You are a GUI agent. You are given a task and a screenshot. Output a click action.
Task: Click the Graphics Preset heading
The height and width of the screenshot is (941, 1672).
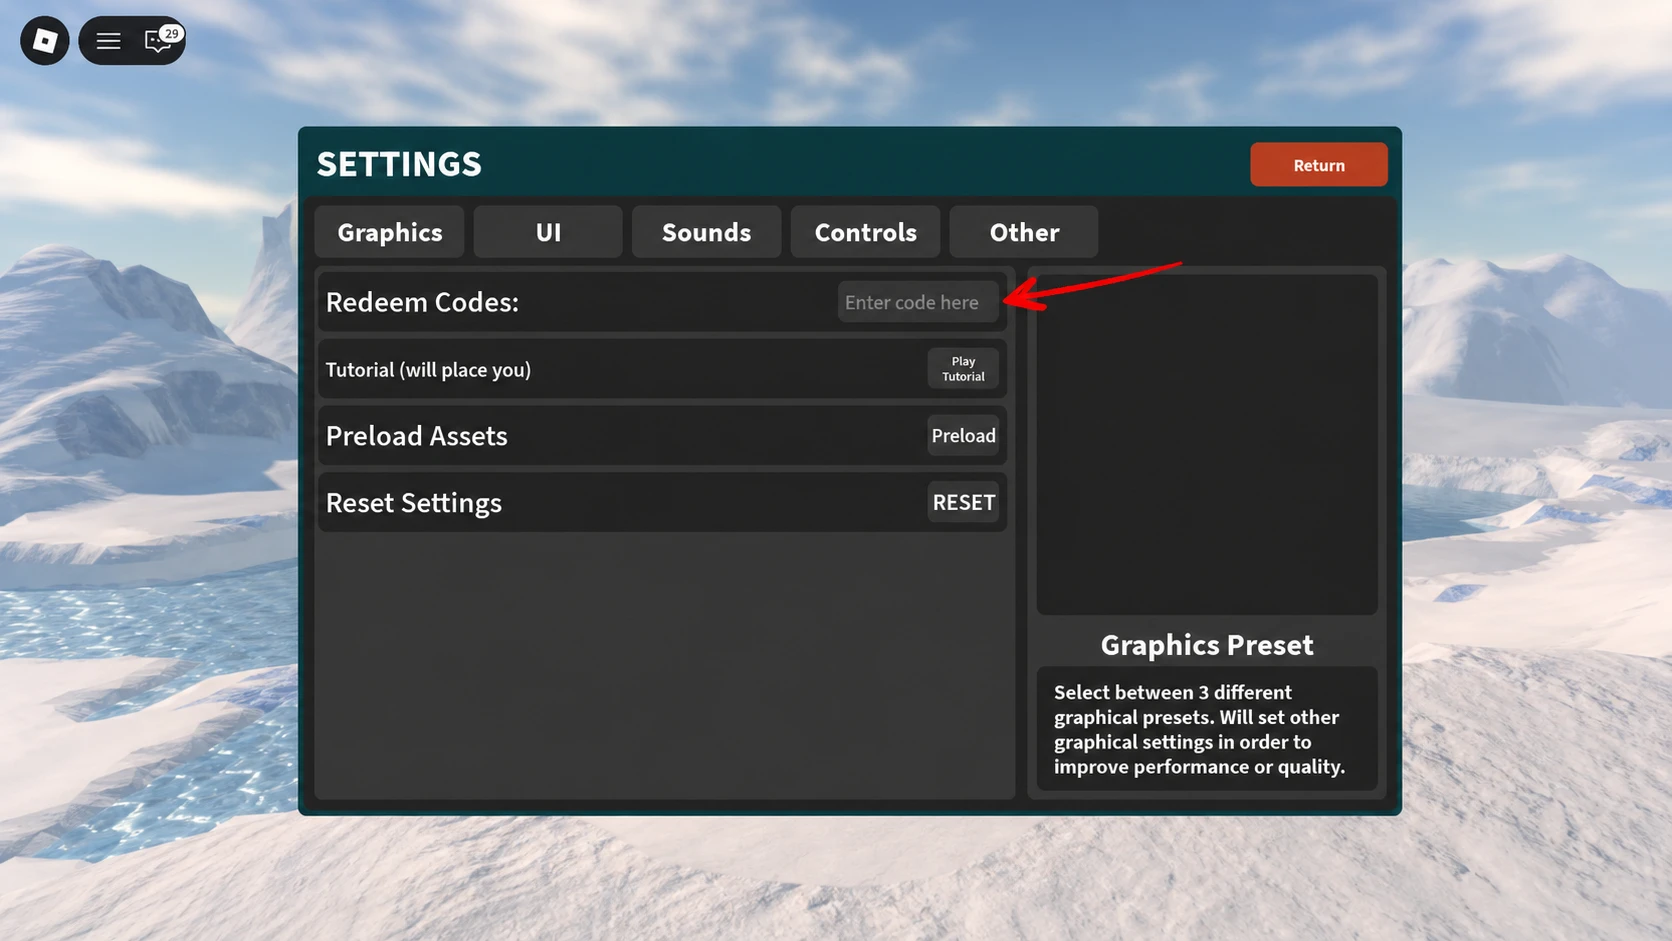pos(1207,645)
